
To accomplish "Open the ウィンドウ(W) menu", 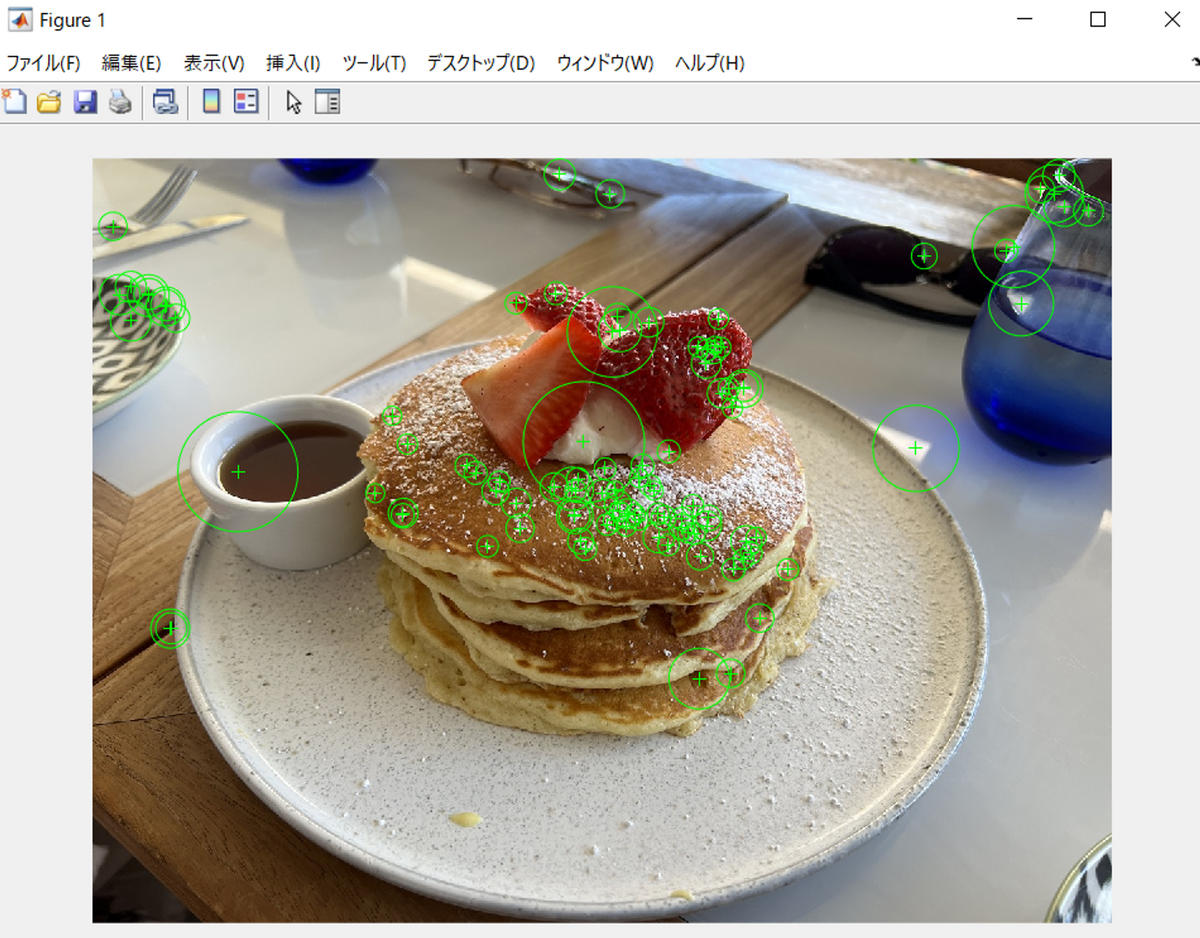I will point(605,63).
